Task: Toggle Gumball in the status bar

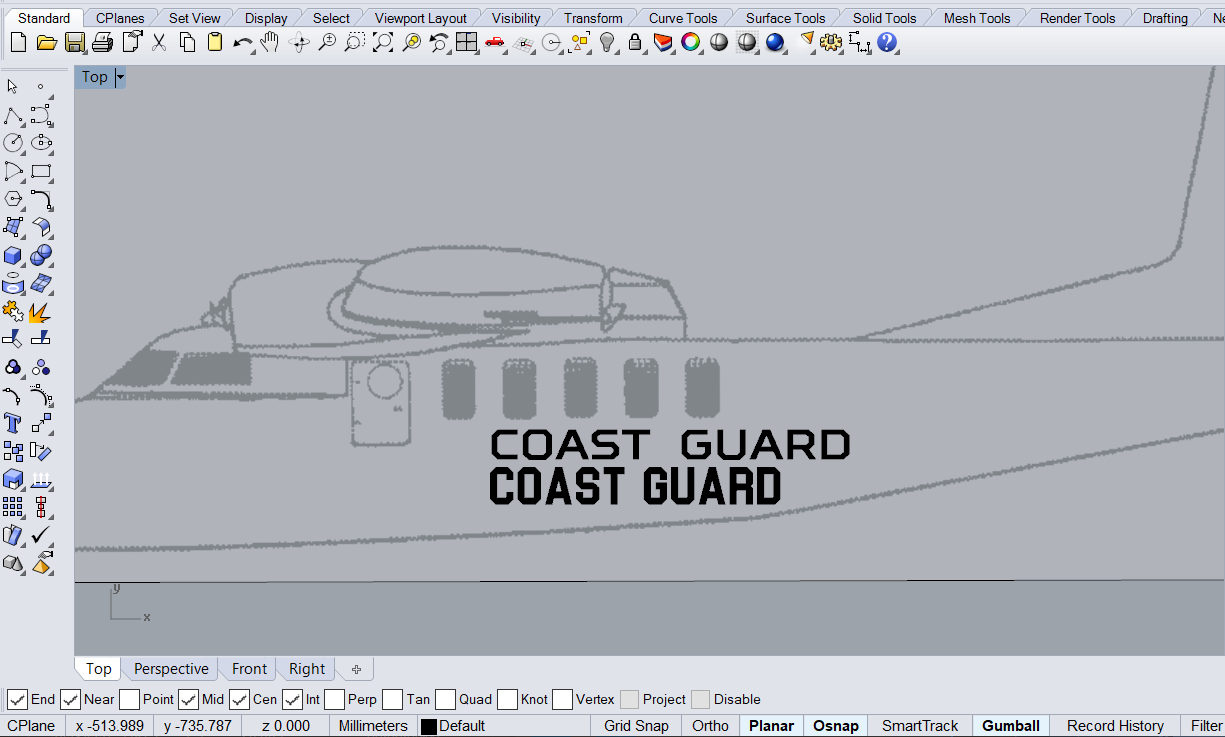Action: (1010, 726)
